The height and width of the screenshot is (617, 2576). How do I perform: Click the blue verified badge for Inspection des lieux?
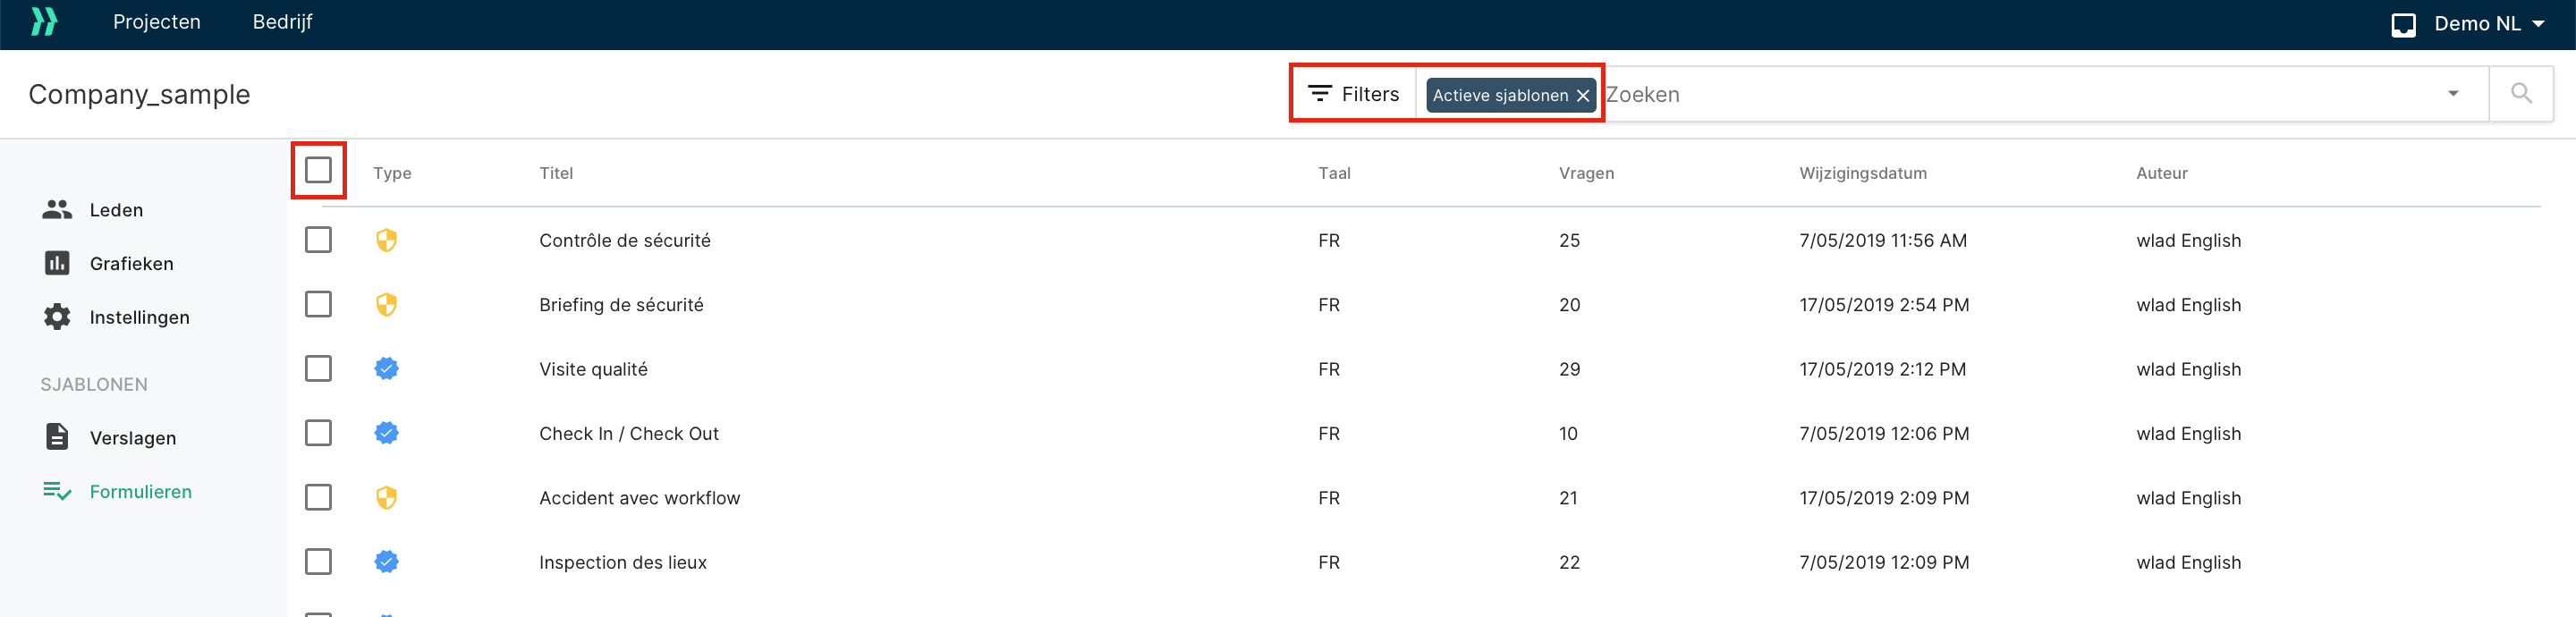pos(386,562)
